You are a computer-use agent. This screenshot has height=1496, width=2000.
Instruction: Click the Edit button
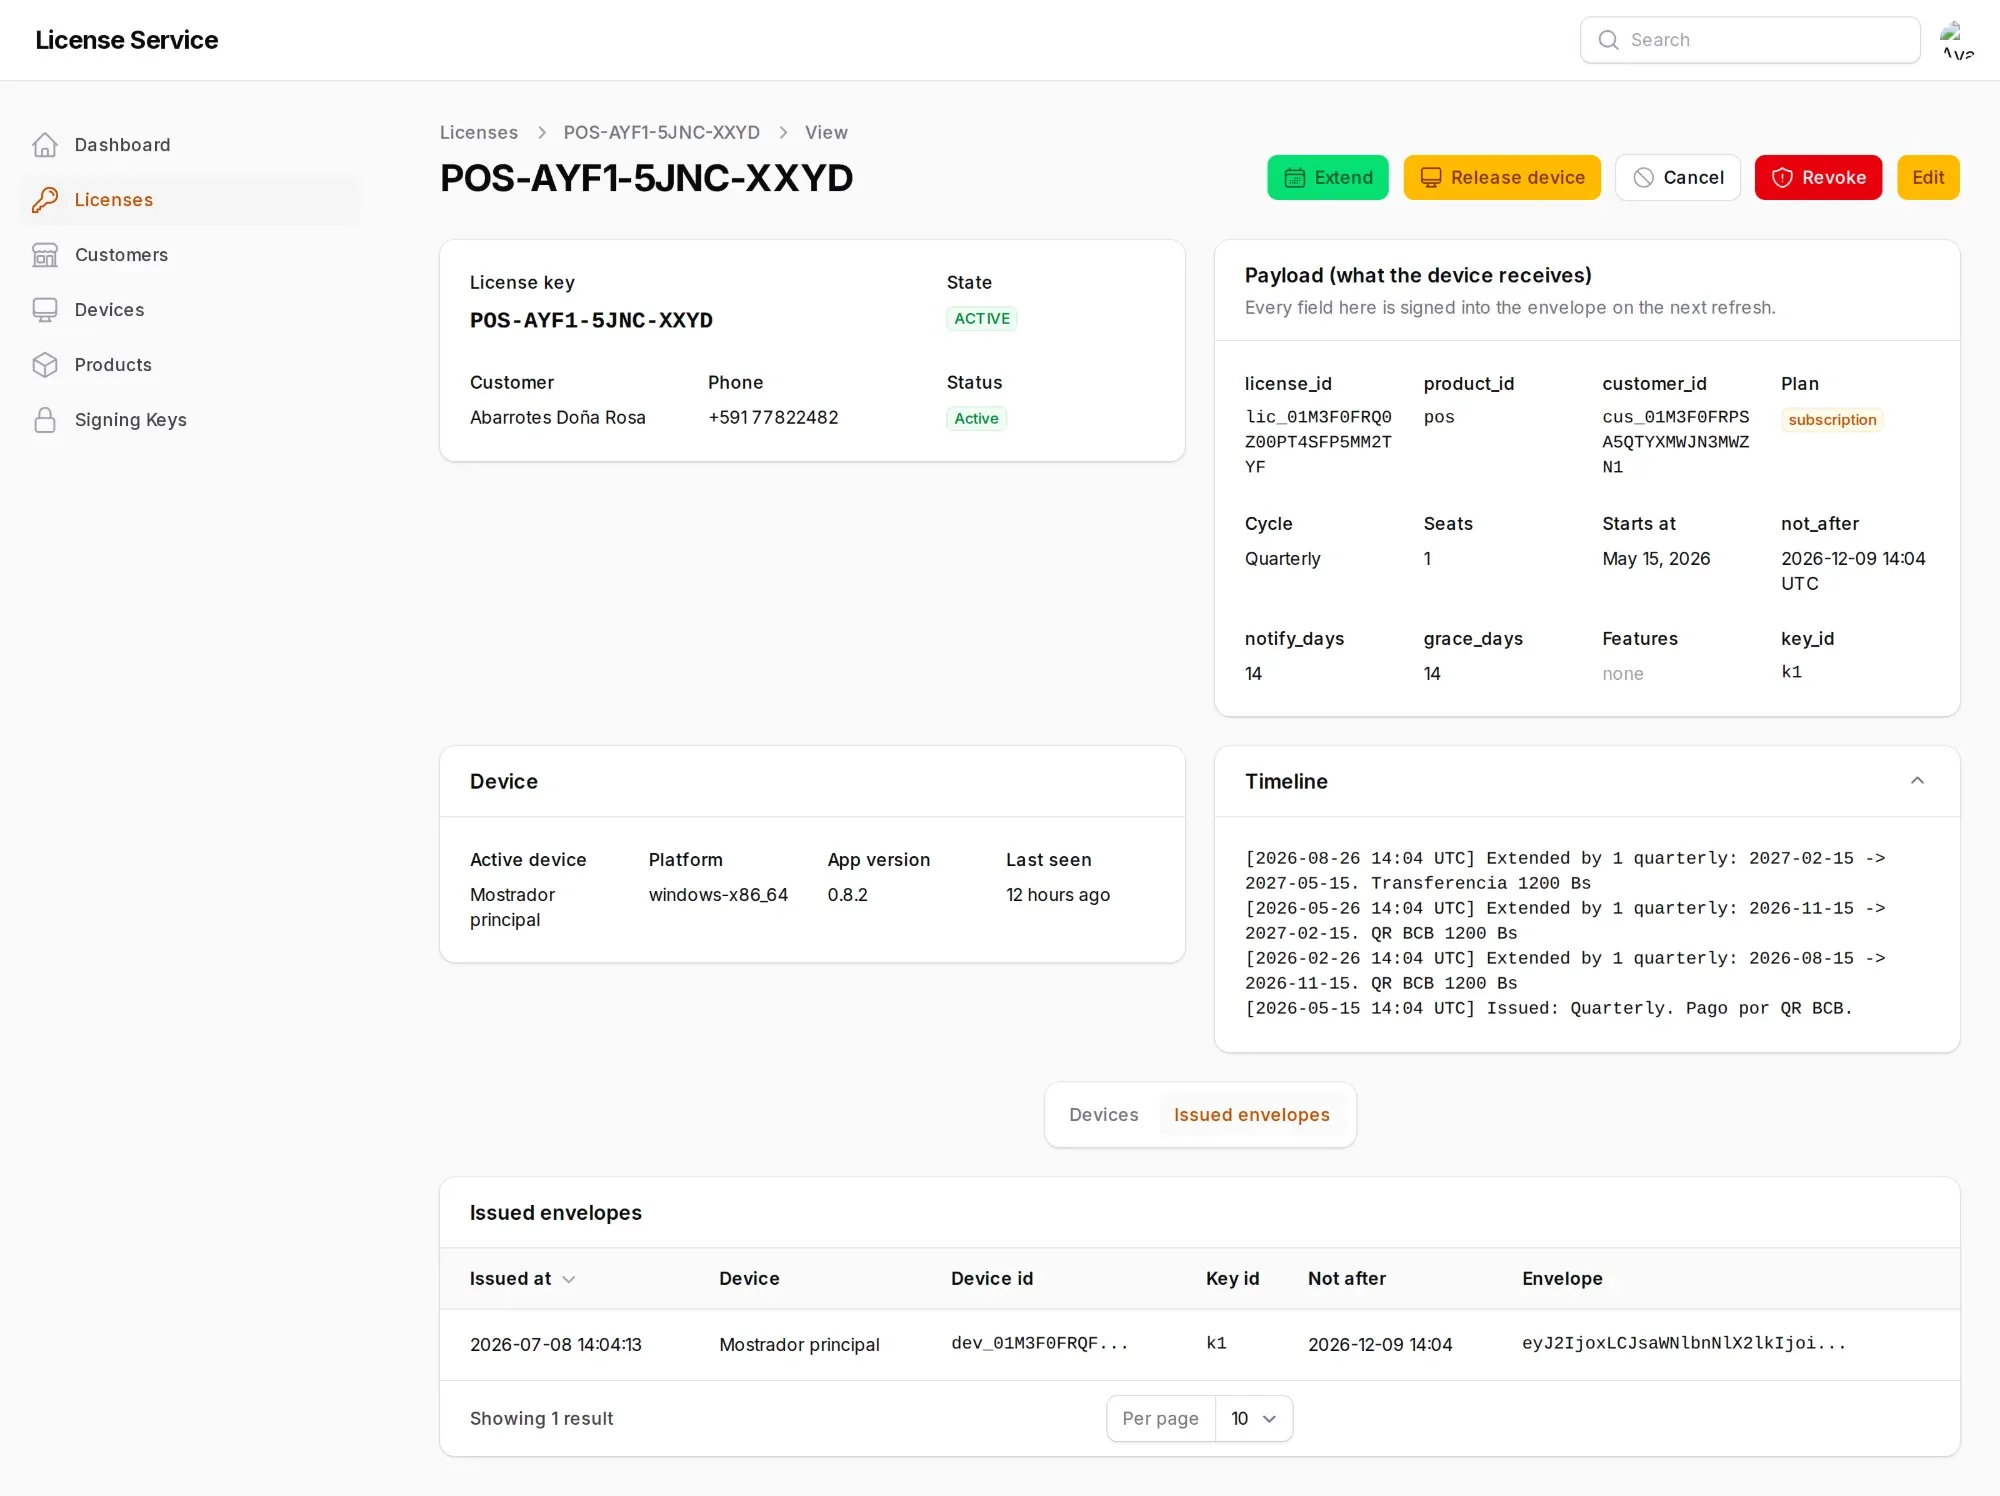coord(1928,178)
